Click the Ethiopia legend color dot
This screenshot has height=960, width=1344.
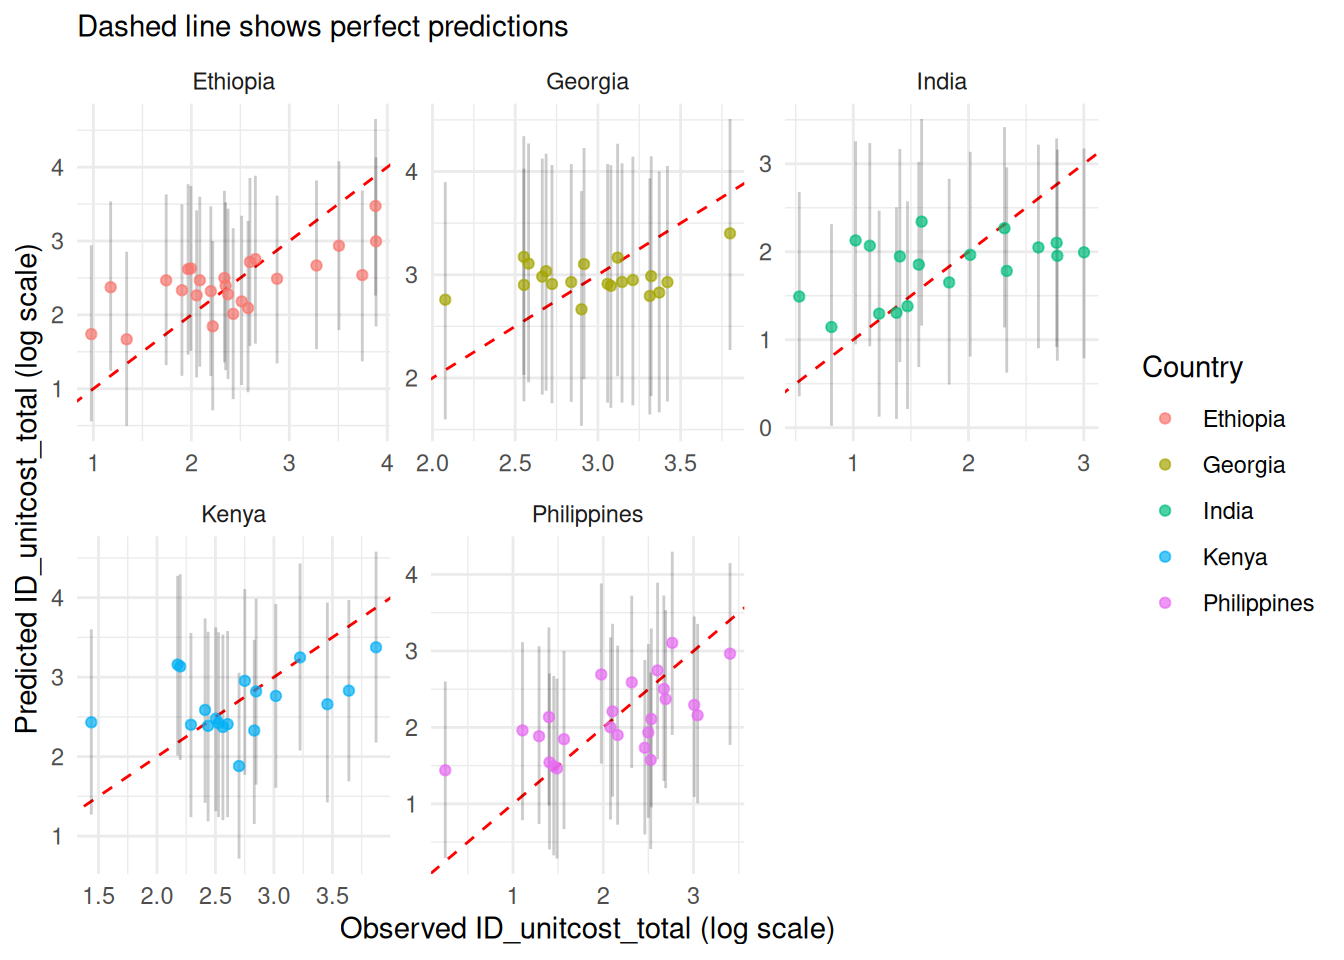tap(1165, 419)
